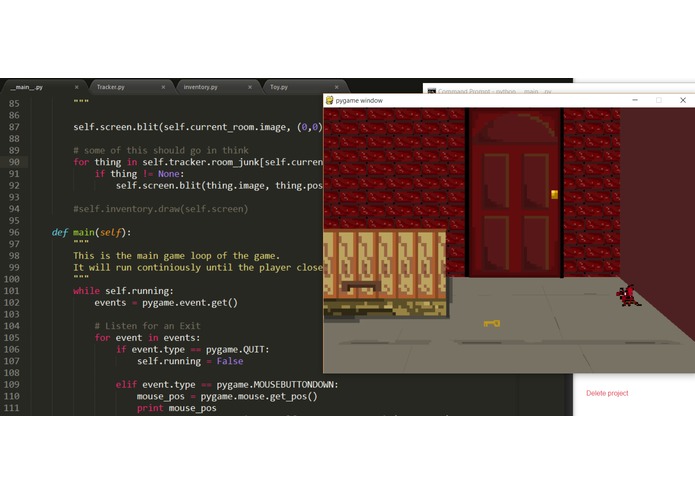
Task: Close the inventory.py tab
Action: [x=250, y=87]
